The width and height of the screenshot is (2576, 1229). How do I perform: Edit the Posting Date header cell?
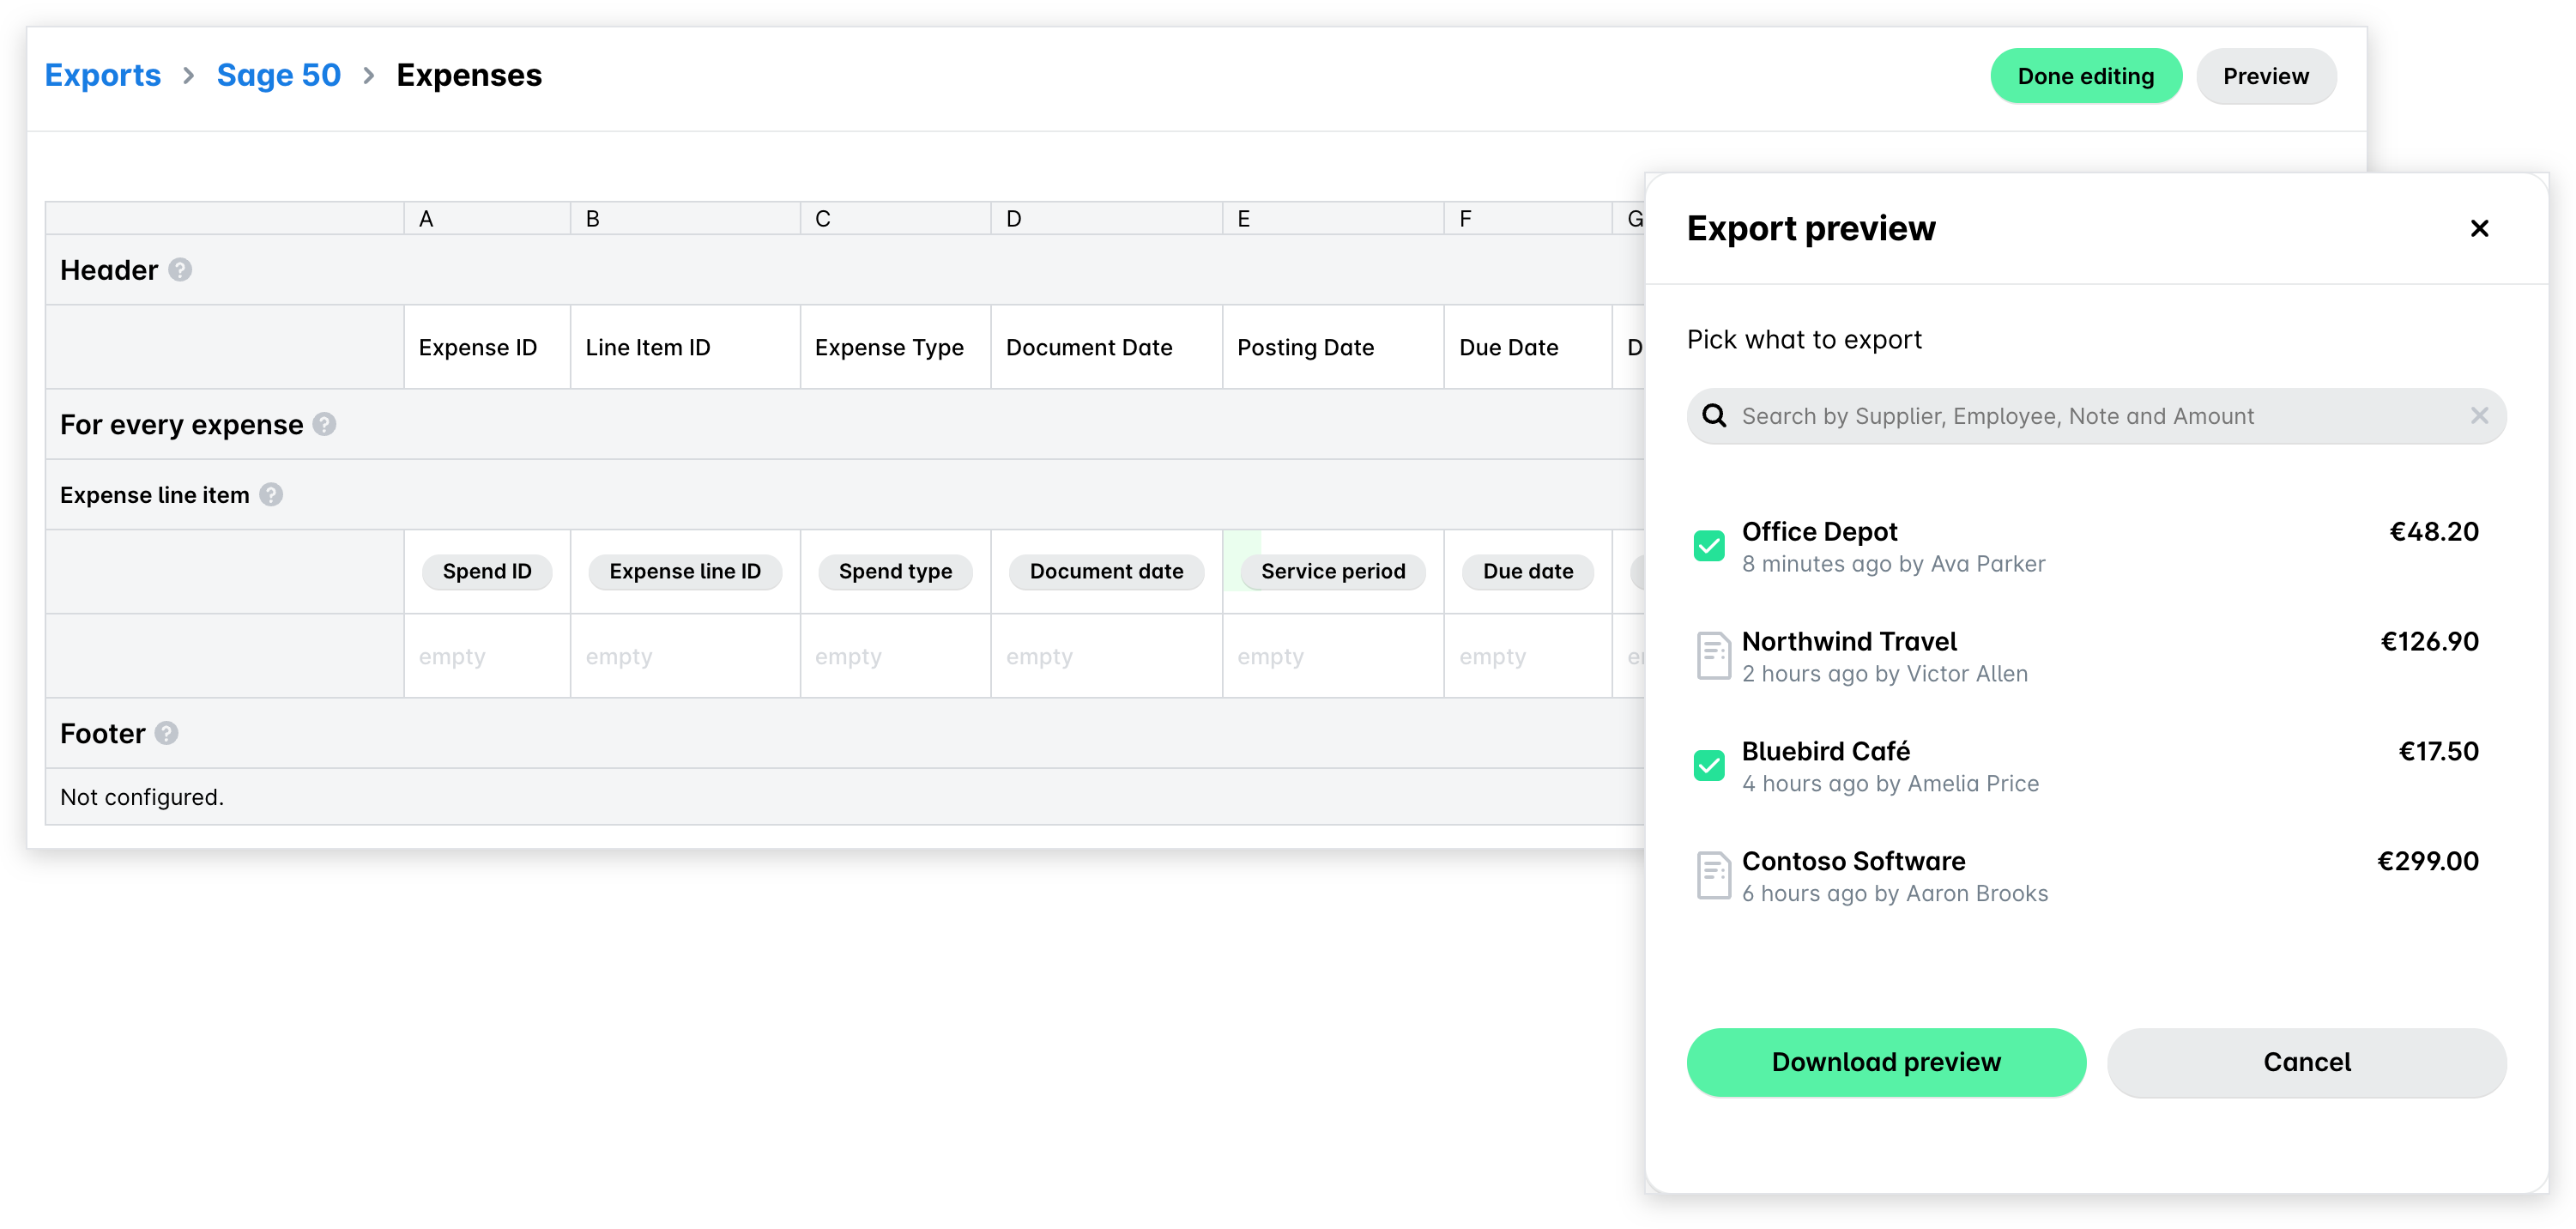[x=1333, y=347]
